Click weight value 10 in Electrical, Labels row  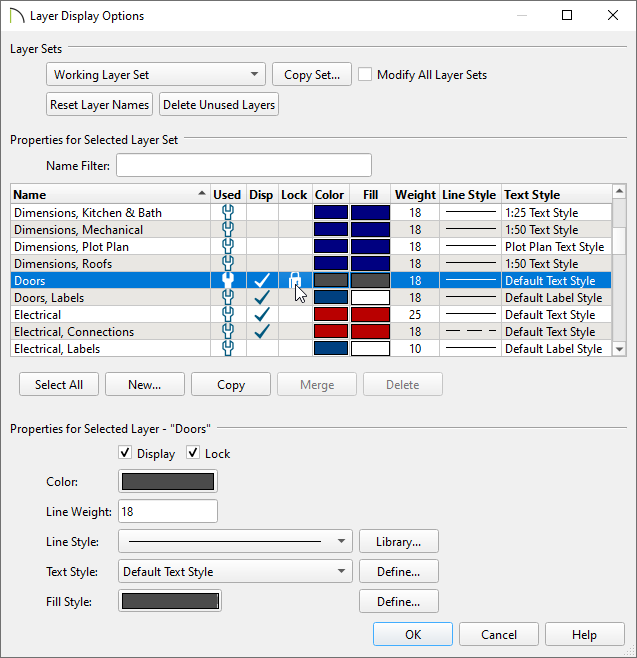(x=415, y=348)
